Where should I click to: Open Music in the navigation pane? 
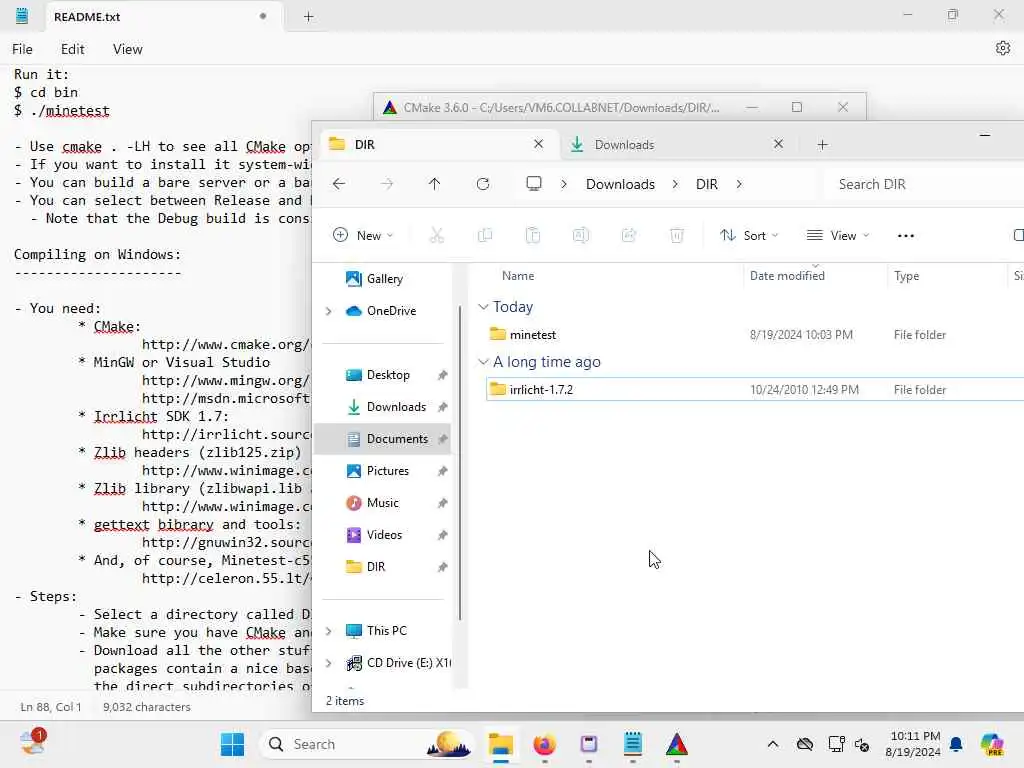382,503
